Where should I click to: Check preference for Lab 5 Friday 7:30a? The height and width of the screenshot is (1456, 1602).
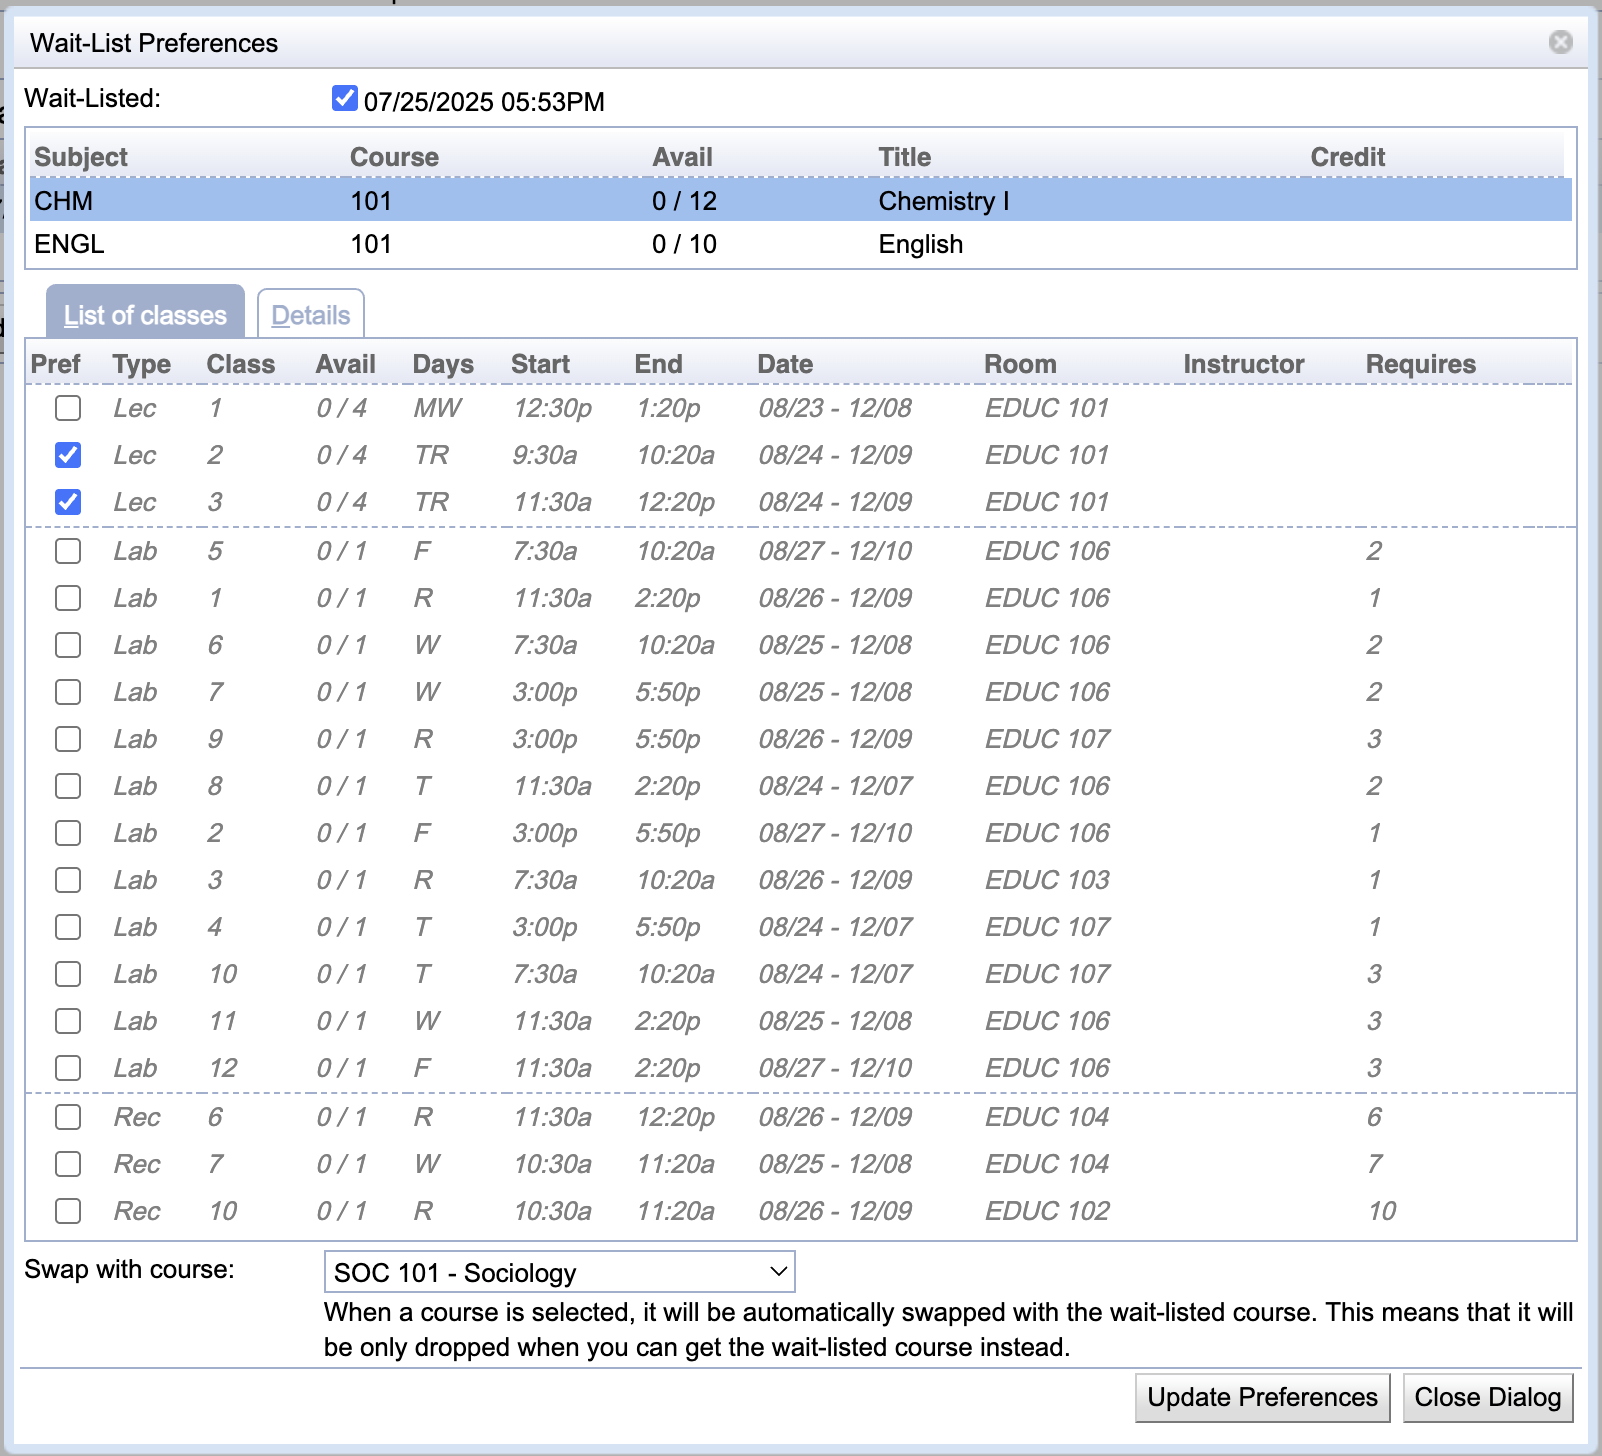(68, 551)
